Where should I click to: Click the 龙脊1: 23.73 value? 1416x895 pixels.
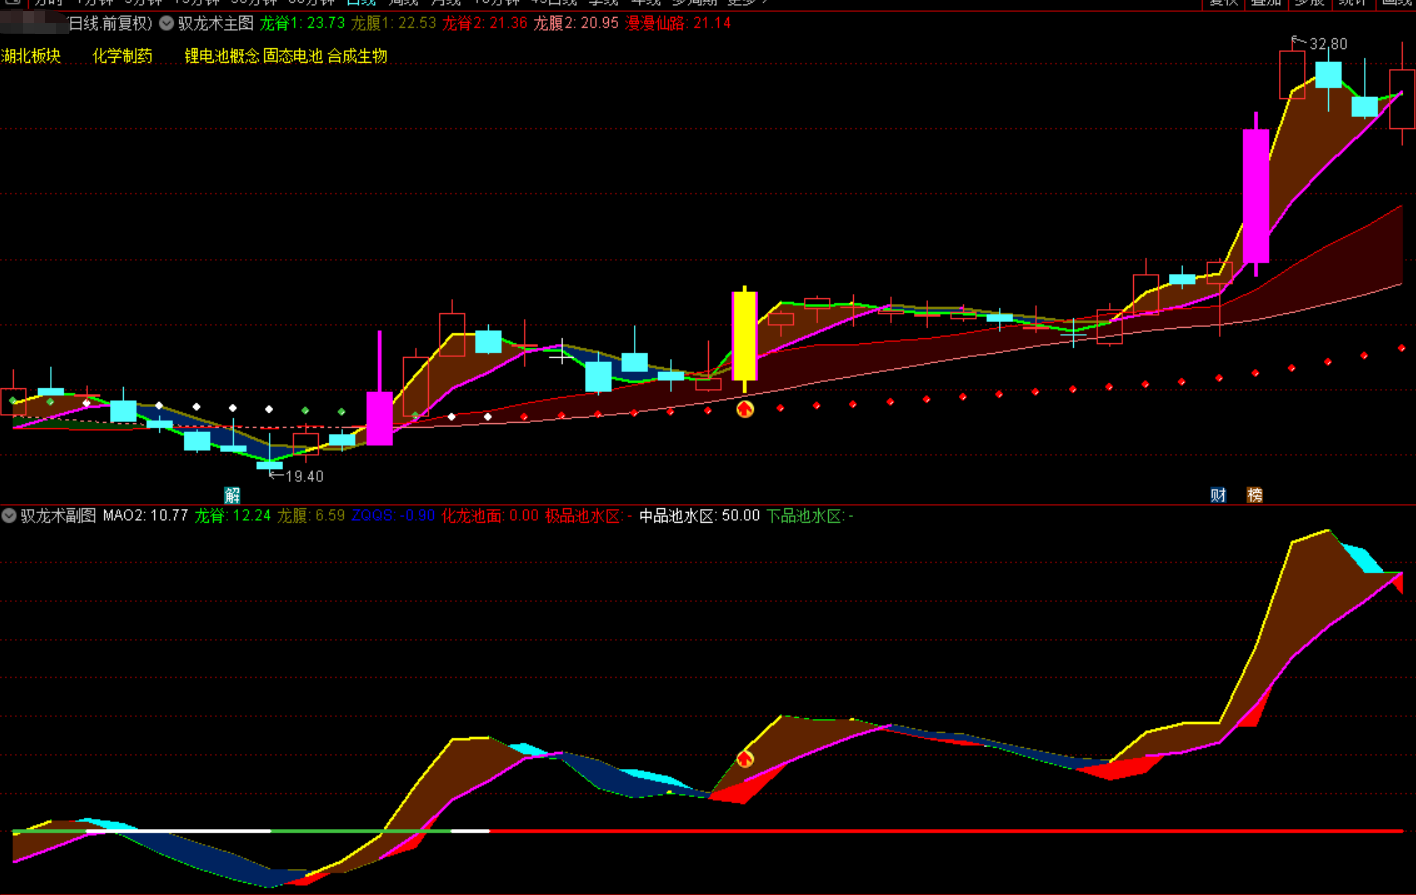[302, 23]
